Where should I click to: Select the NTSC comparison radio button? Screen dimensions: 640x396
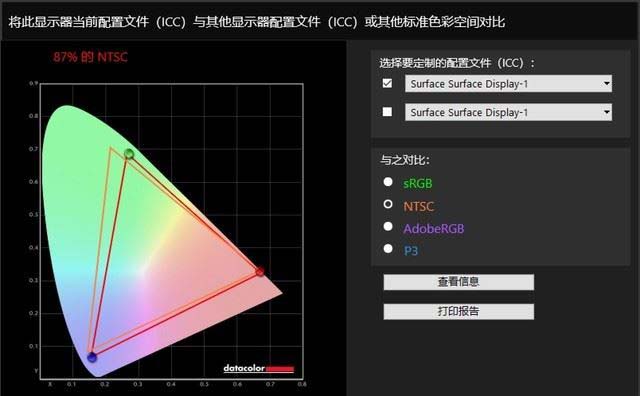click(x=388, y=204)
